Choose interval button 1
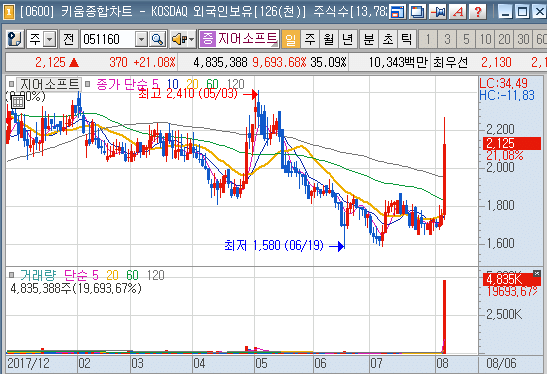 (x=428, y=39)
